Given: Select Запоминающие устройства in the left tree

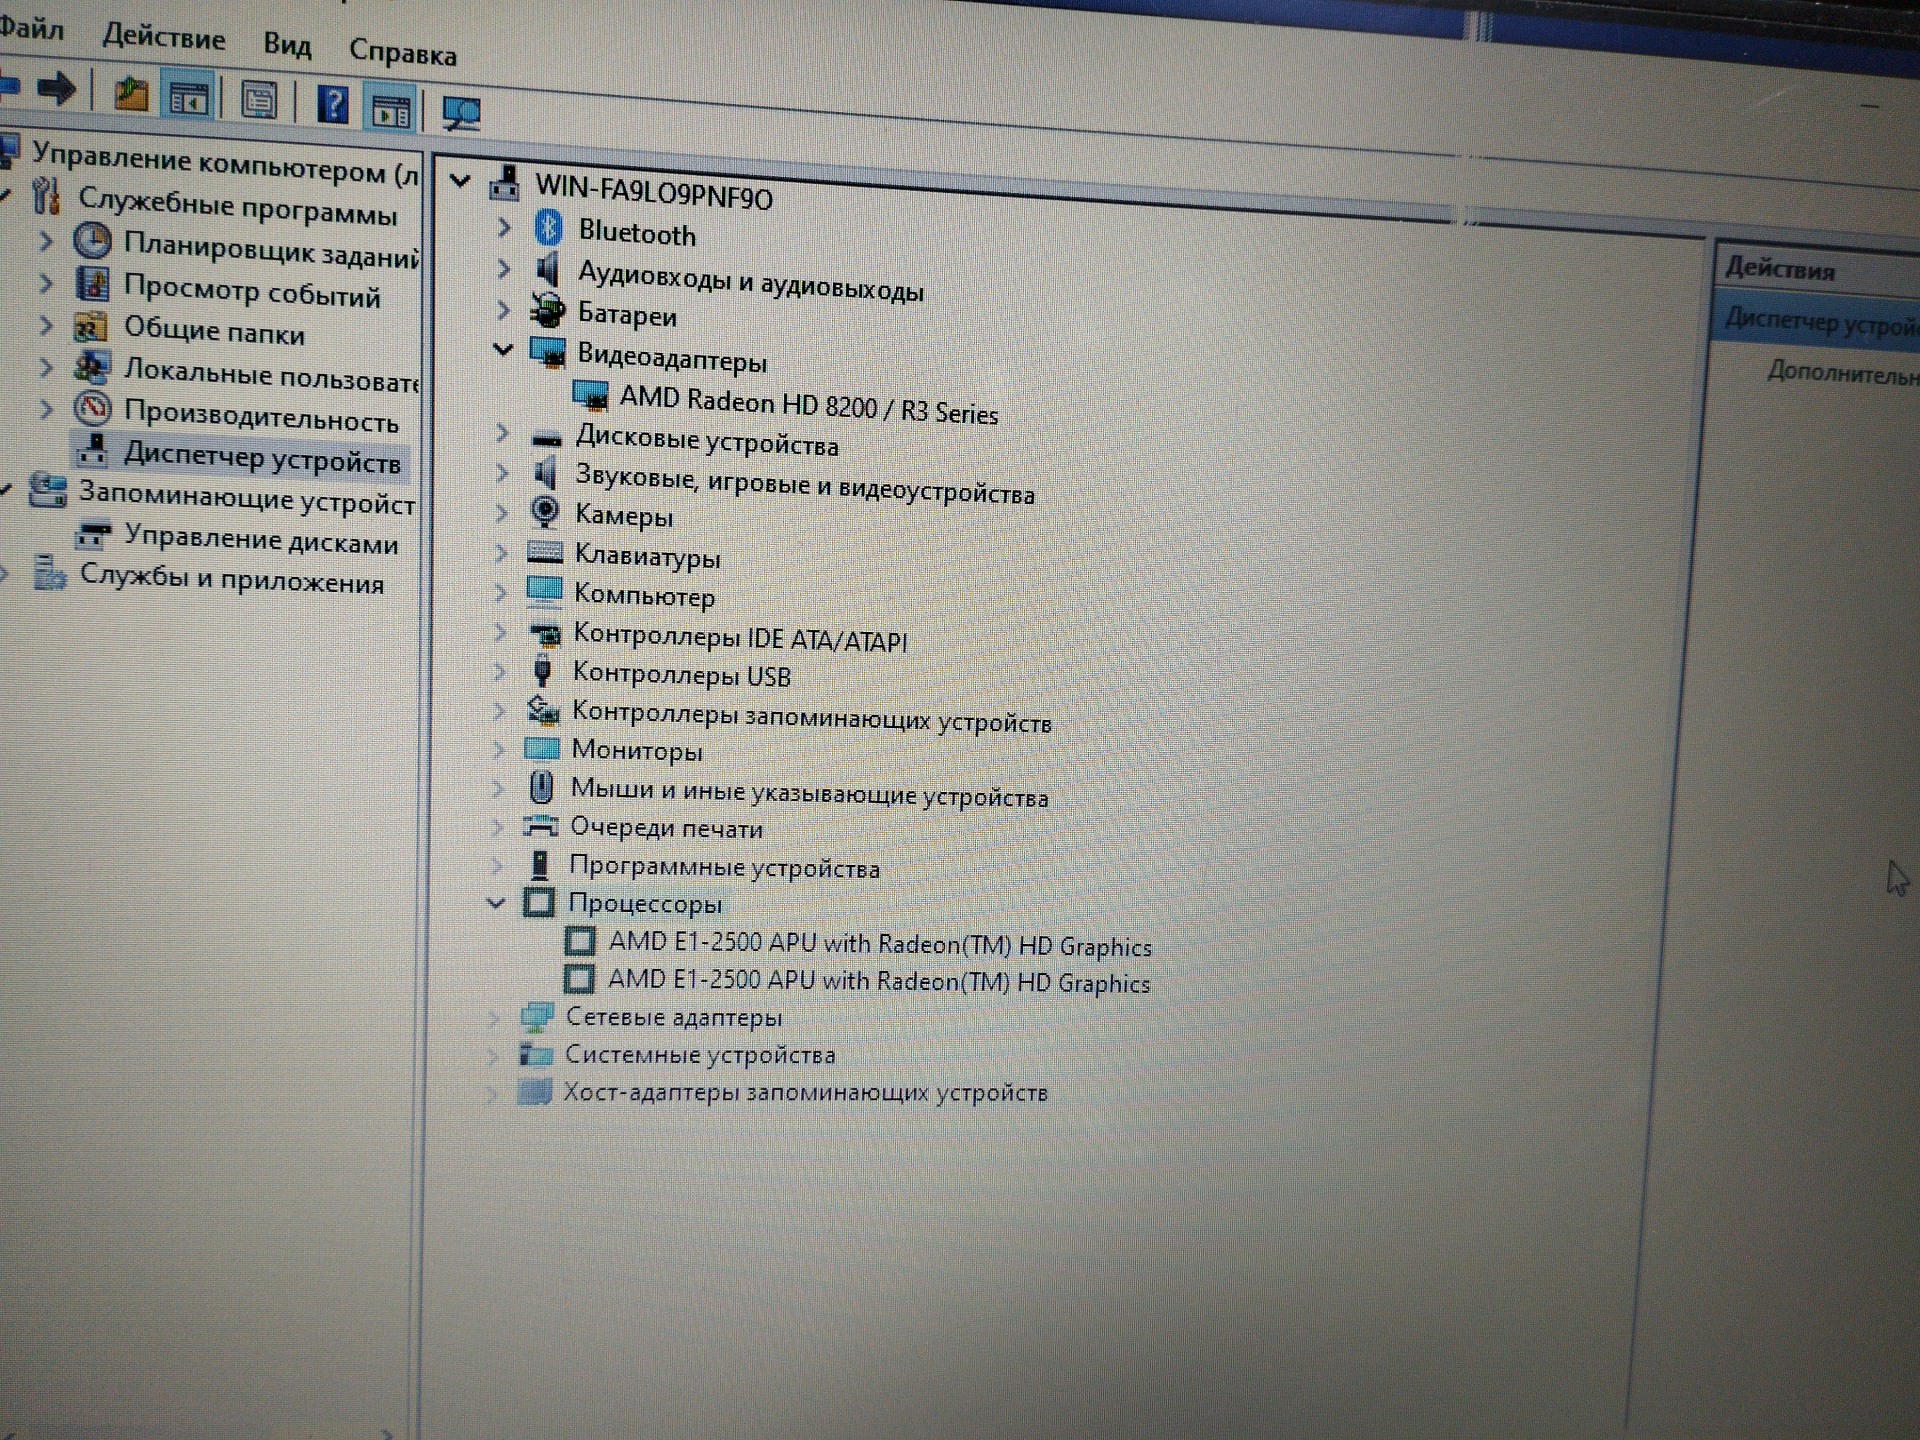Looking at the screenshot, I should [247, 498].
